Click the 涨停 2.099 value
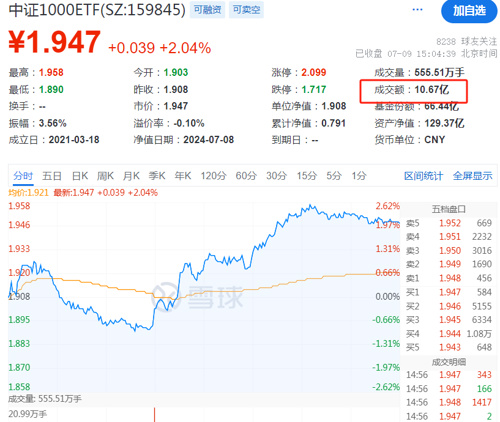500x422 pixels. coord(314,72)
